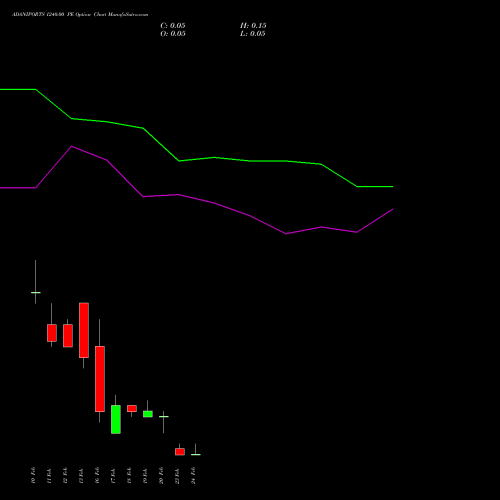The height and width of the screenshot is (500, 500).
Task: Select the tall red 13 Feb candlestick
Action: pyautogui.click(x=84, y=330)
